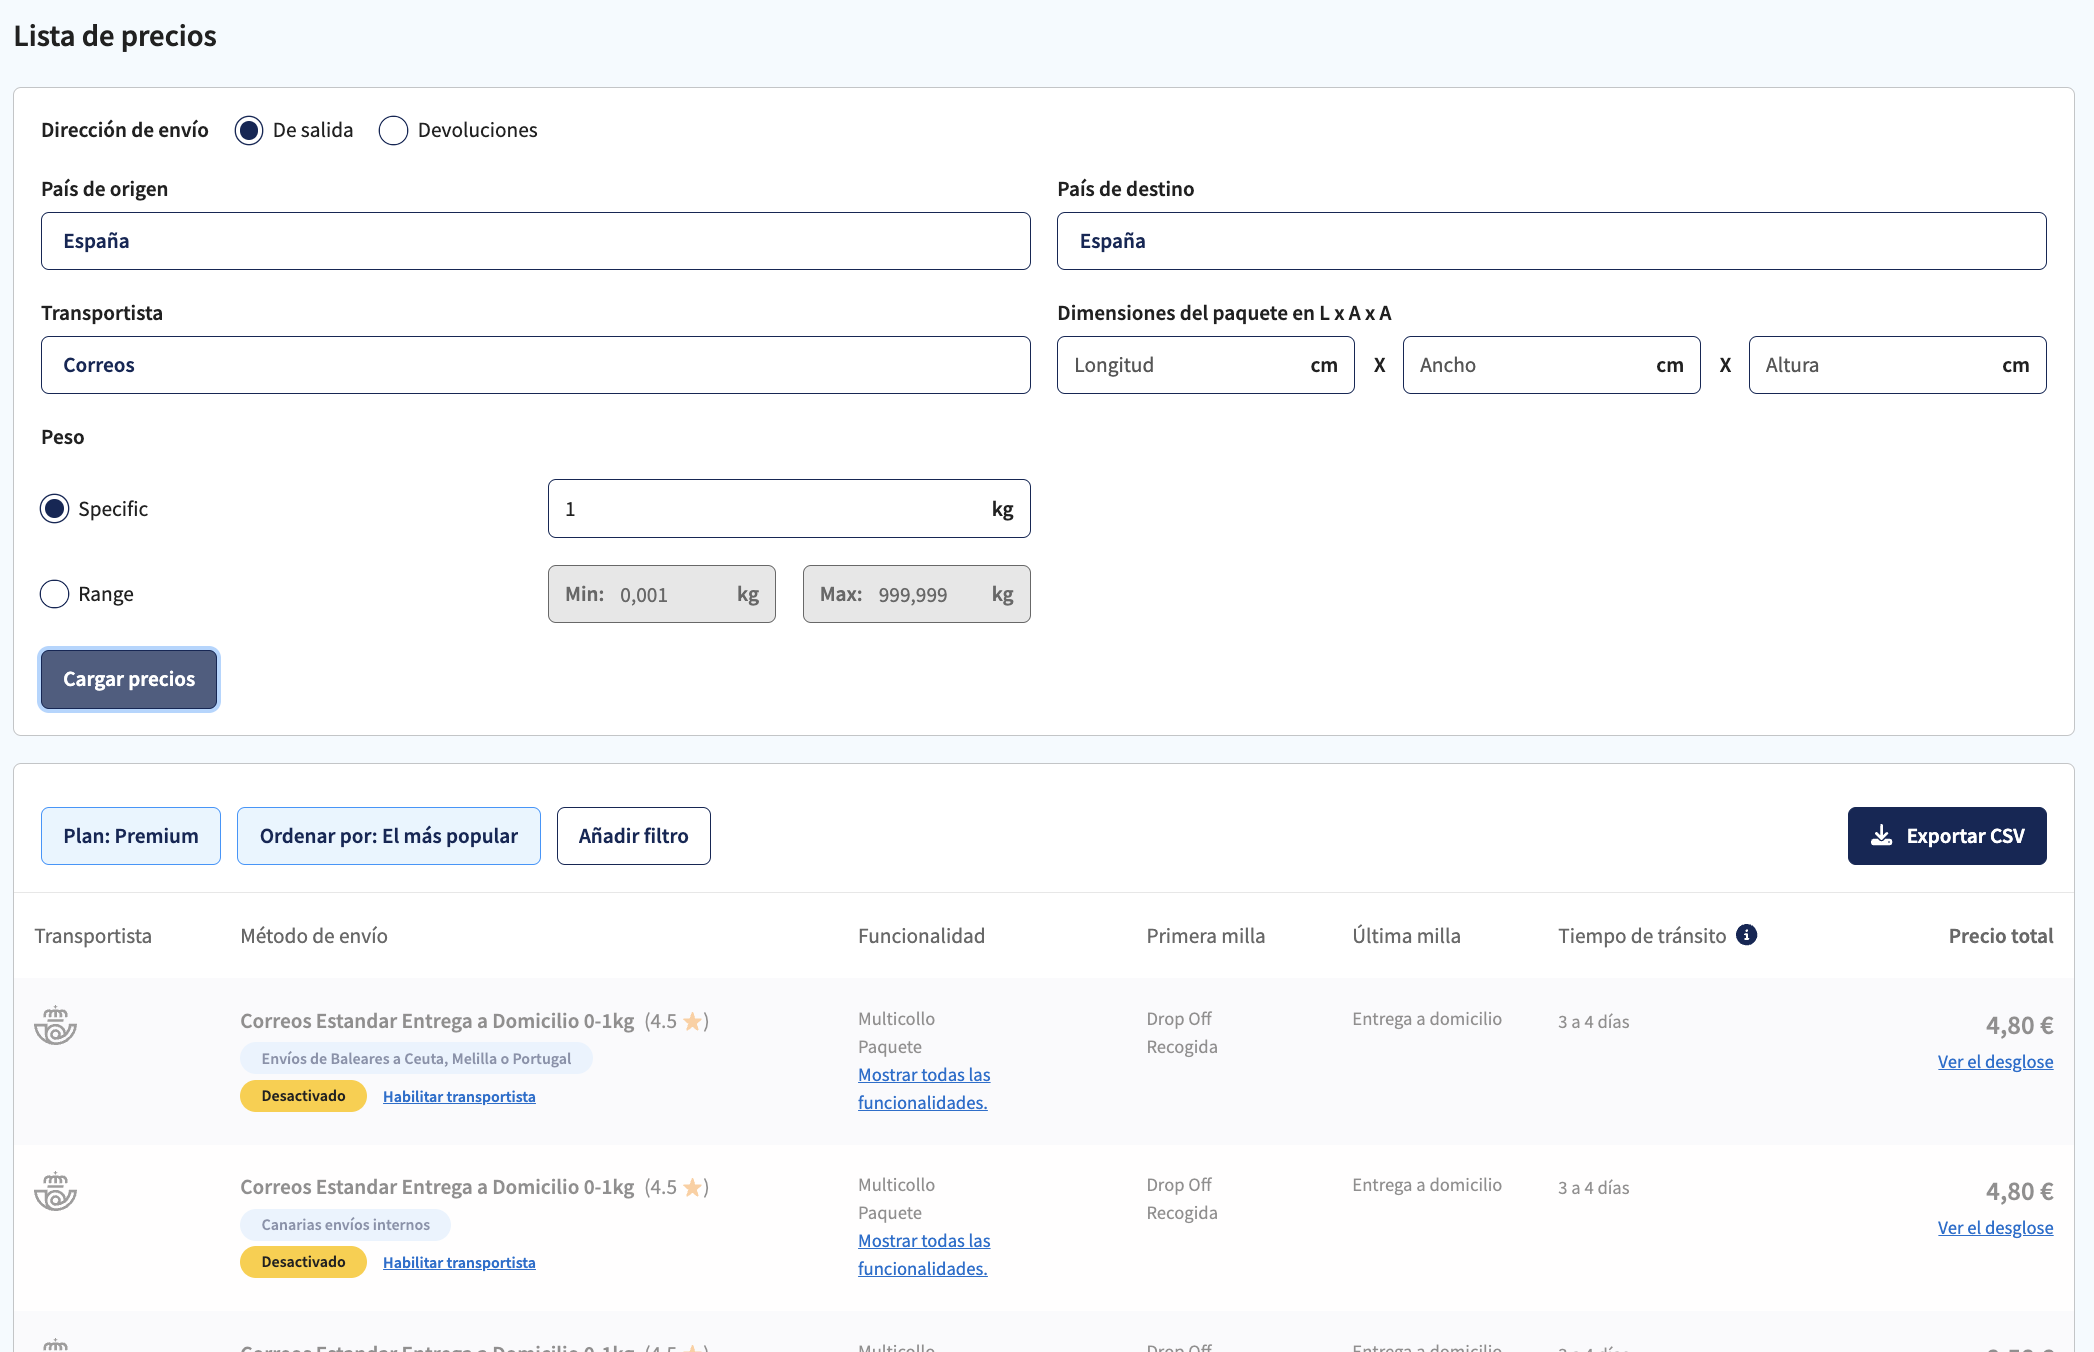Select the Devoluciones radio button
The width and height of the screenshot is (2094, 1352).
(393, 131)
